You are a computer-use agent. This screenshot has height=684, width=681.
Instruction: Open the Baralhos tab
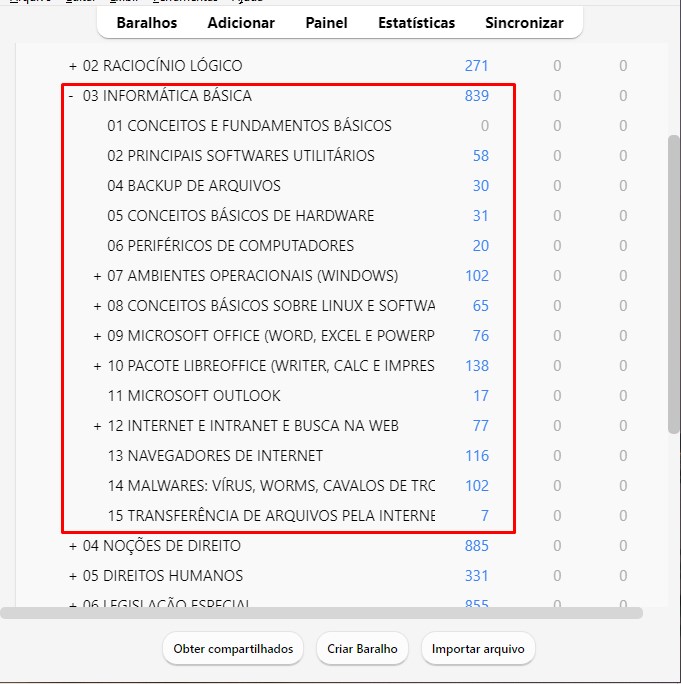pos(147,22)
